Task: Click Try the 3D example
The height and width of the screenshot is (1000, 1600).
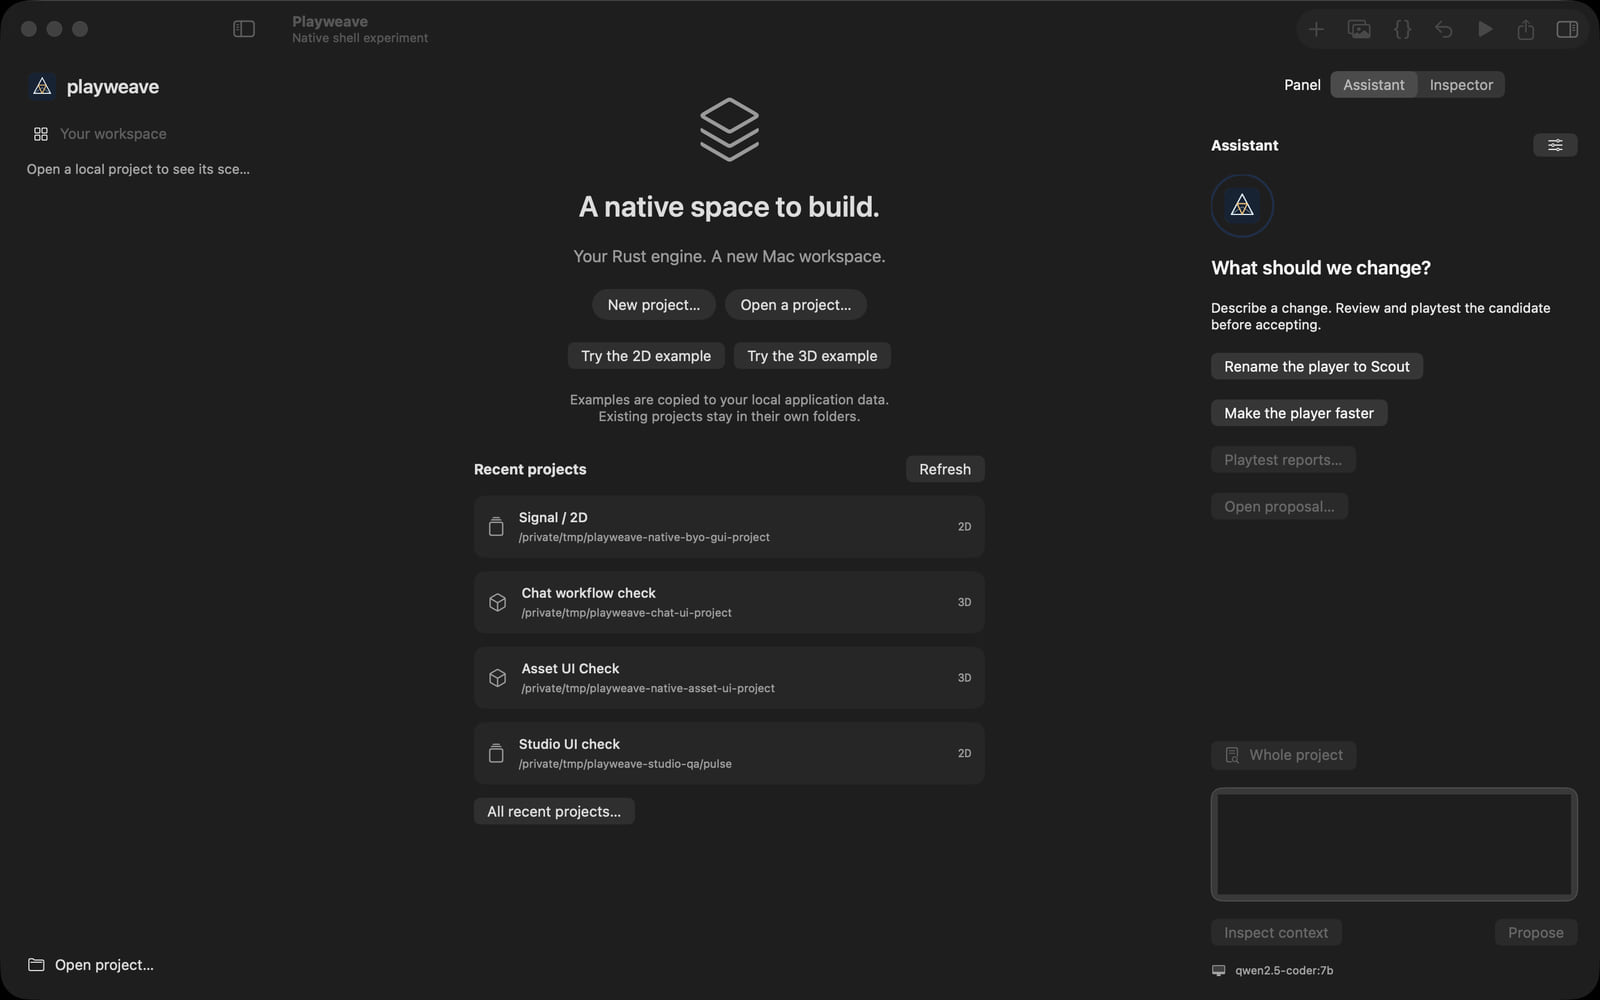Action: 812,356
